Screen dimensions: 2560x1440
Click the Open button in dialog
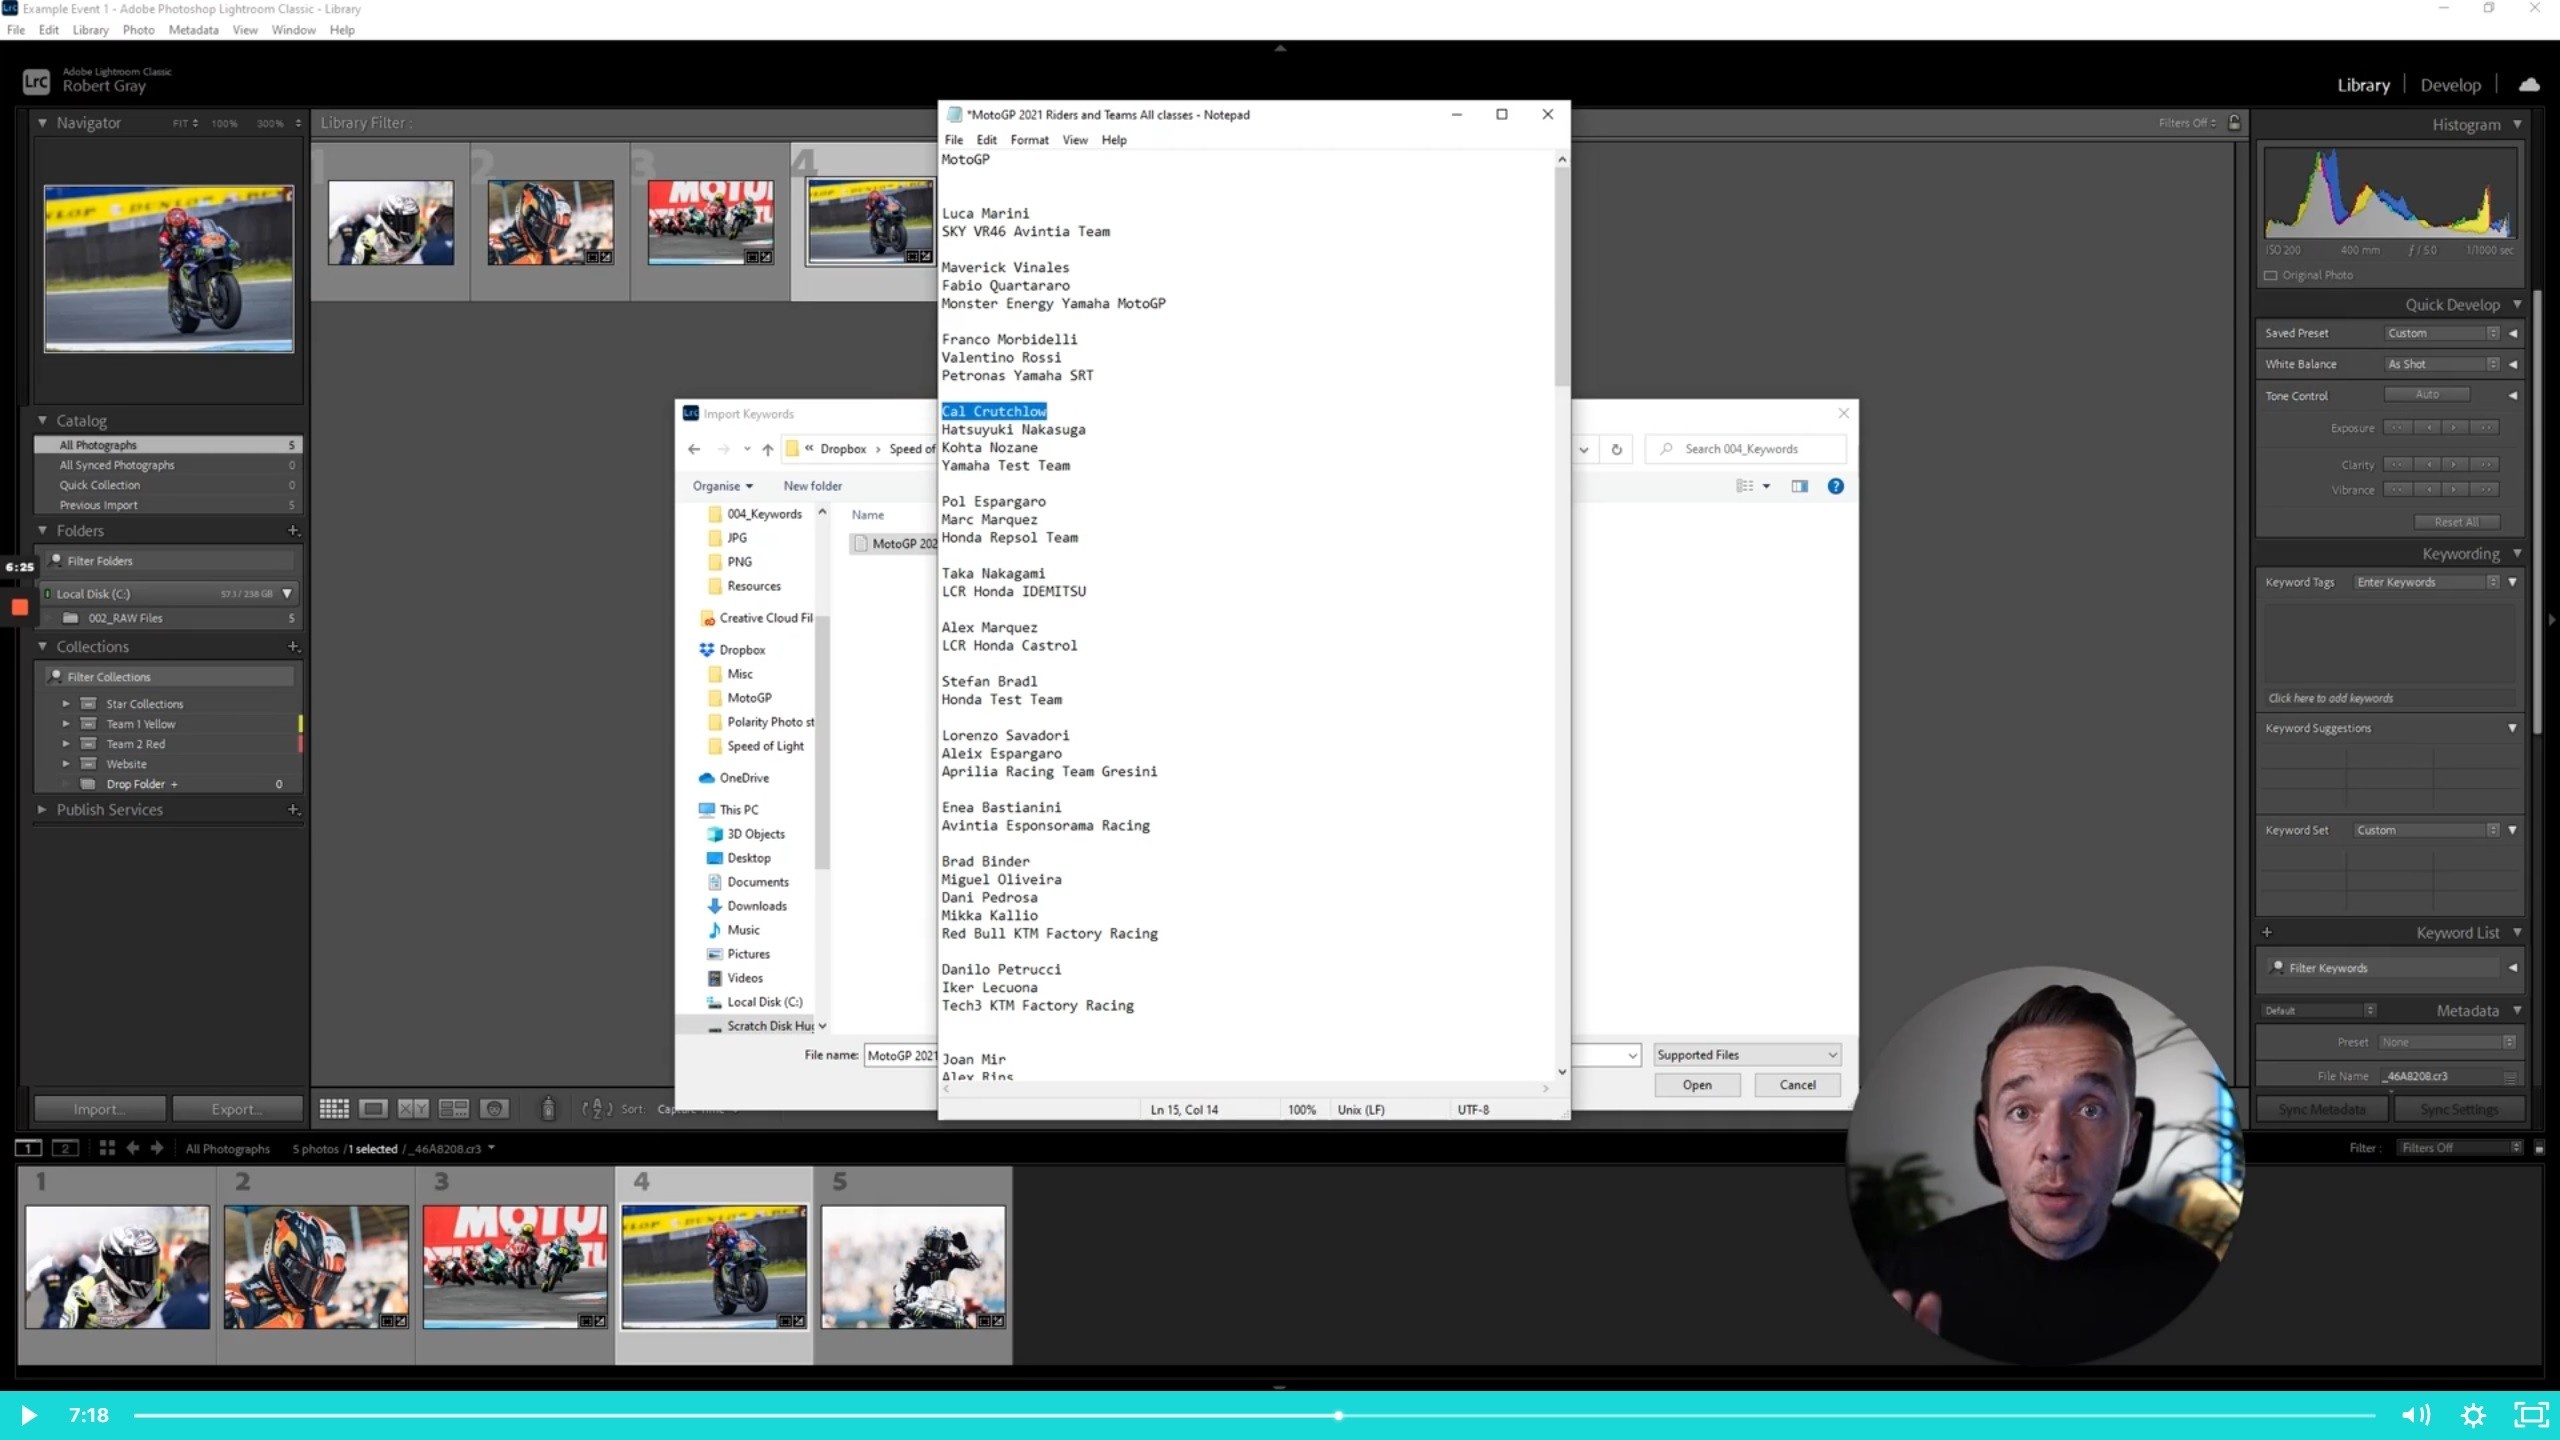click(1697, 1085)
